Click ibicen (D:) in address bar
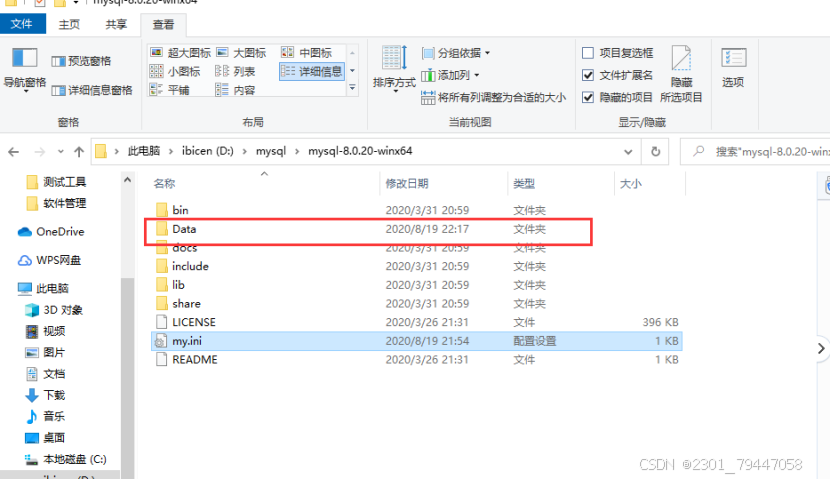This screenshot has width=831, height=480. [x=208, y=151]
